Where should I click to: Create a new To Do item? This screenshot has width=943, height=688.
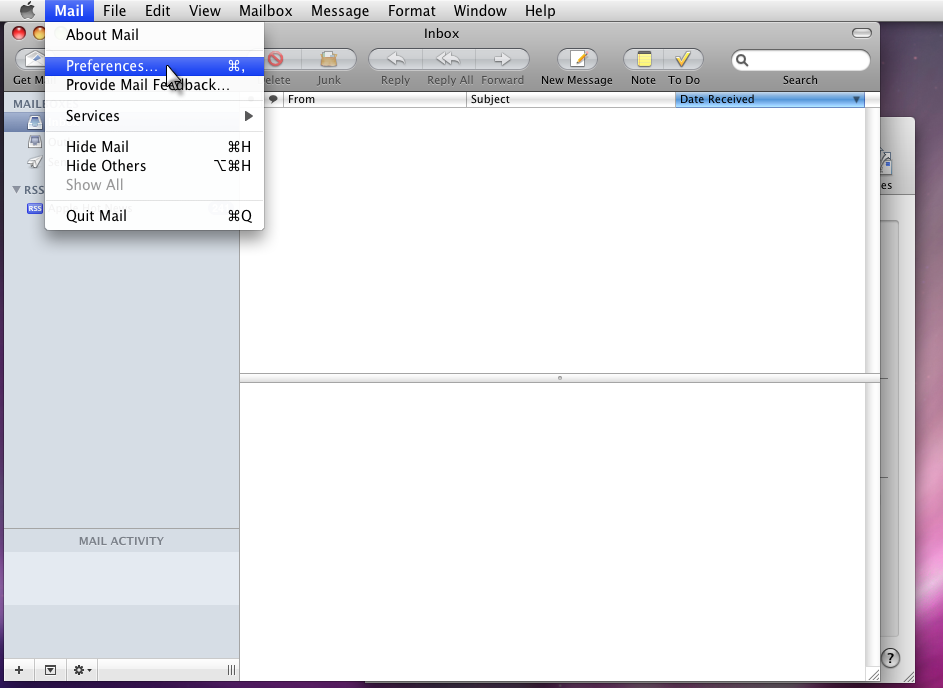pyautogui.click(x=683, y=59)
